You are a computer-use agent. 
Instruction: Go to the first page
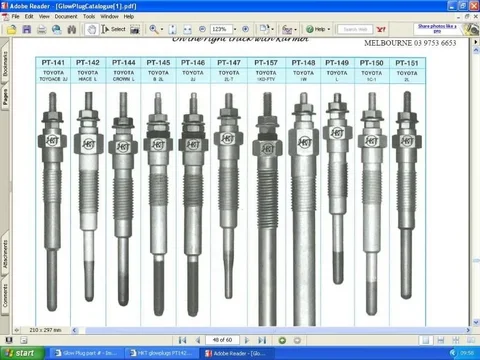[182, 340]
